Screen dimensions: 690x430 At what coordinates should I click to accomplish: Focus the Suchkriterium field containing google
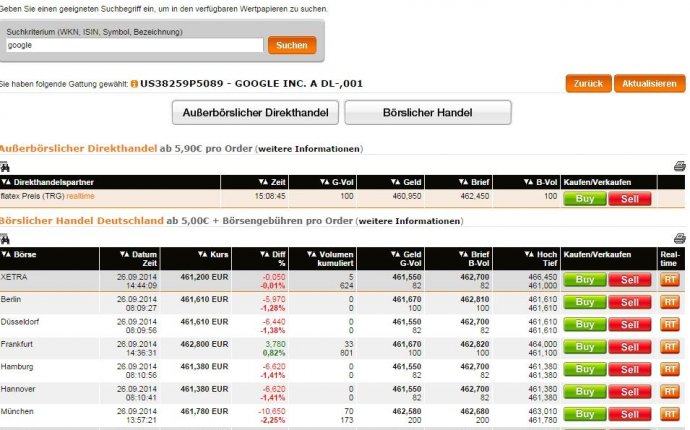(135, 45)
